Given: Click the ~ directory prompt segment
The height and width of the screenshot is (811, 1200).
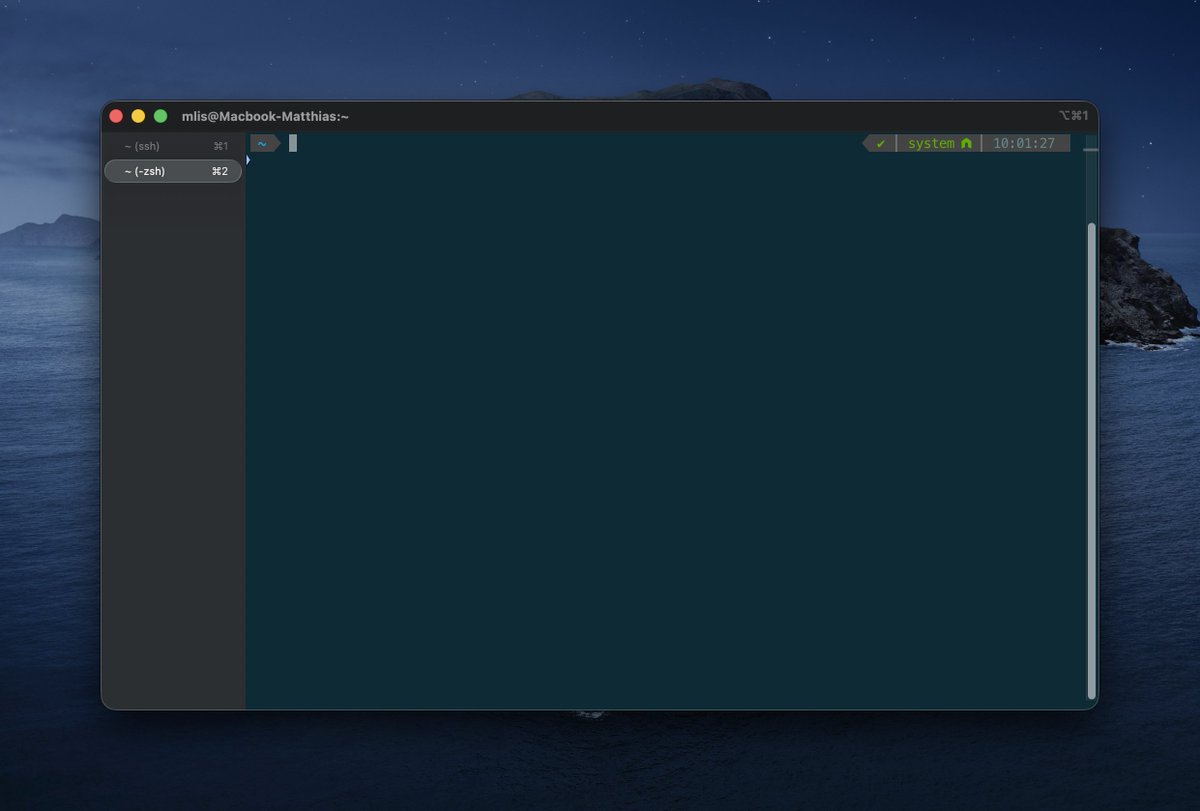Looking at the screenshot, I should click(263, 144).
